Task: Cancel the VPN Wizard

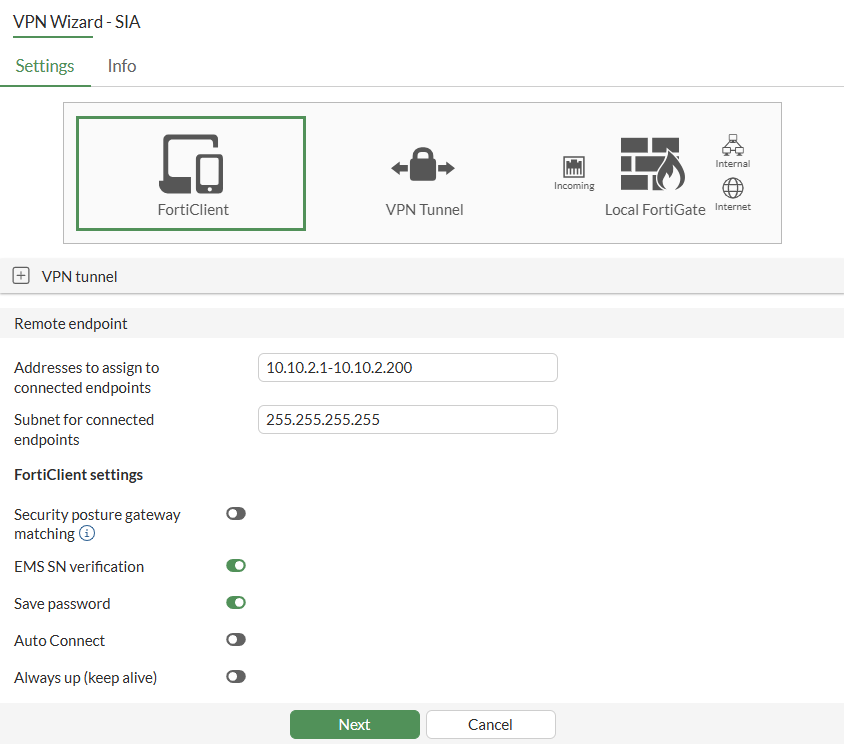Action: click(x=490, y=724)
